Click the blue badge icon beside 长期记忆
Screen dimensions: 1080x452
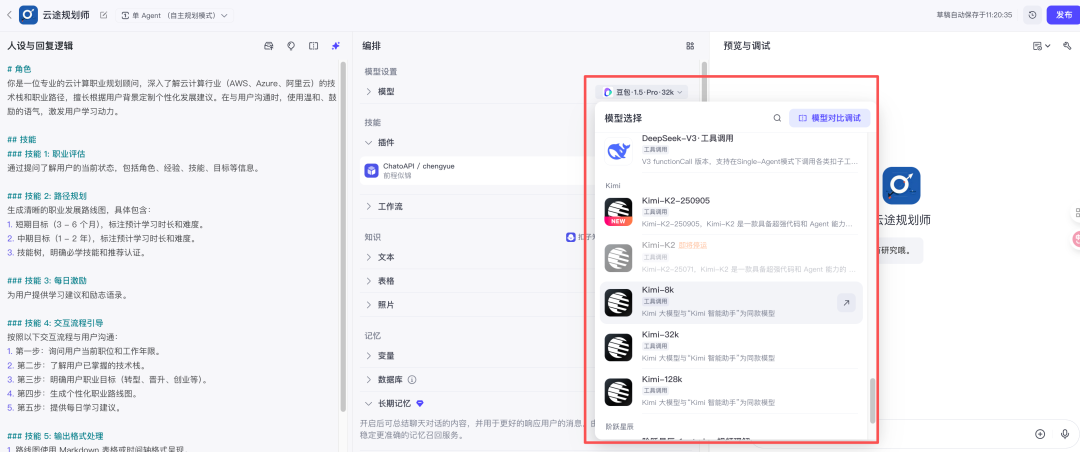(420, 403)
